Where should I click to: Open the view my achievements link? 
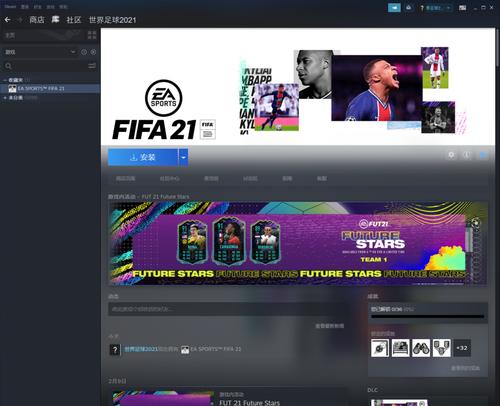[x=465, y=368]
